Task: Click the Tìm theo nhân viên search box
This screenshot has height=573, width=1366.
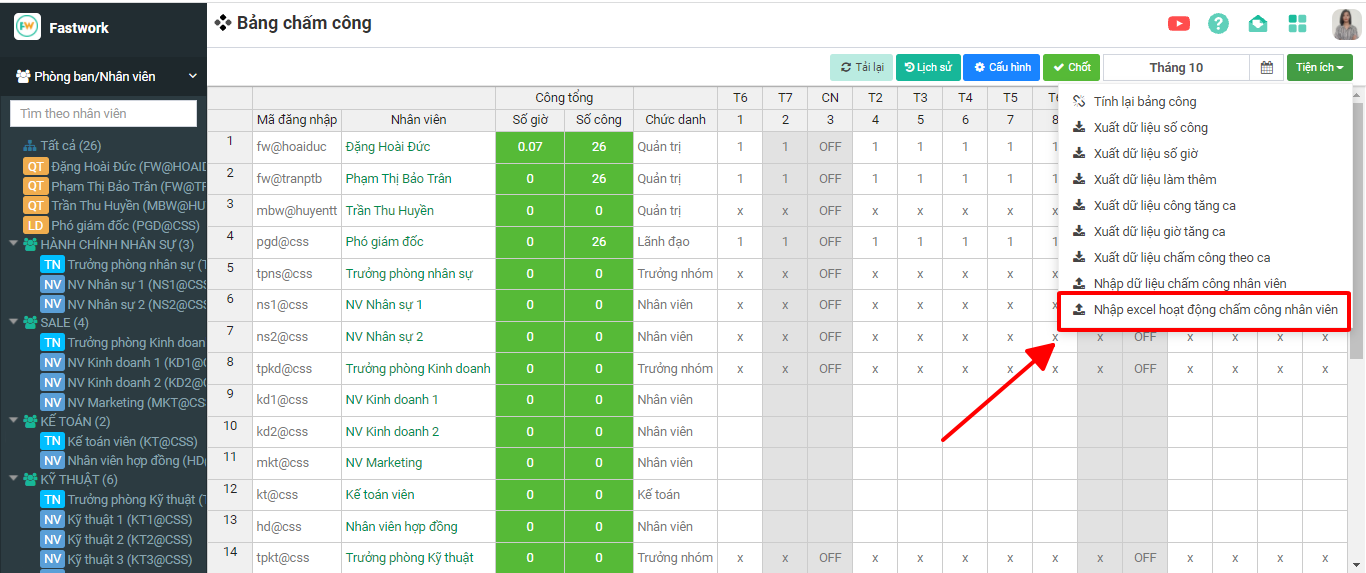Action: click(x=103, y=114)
